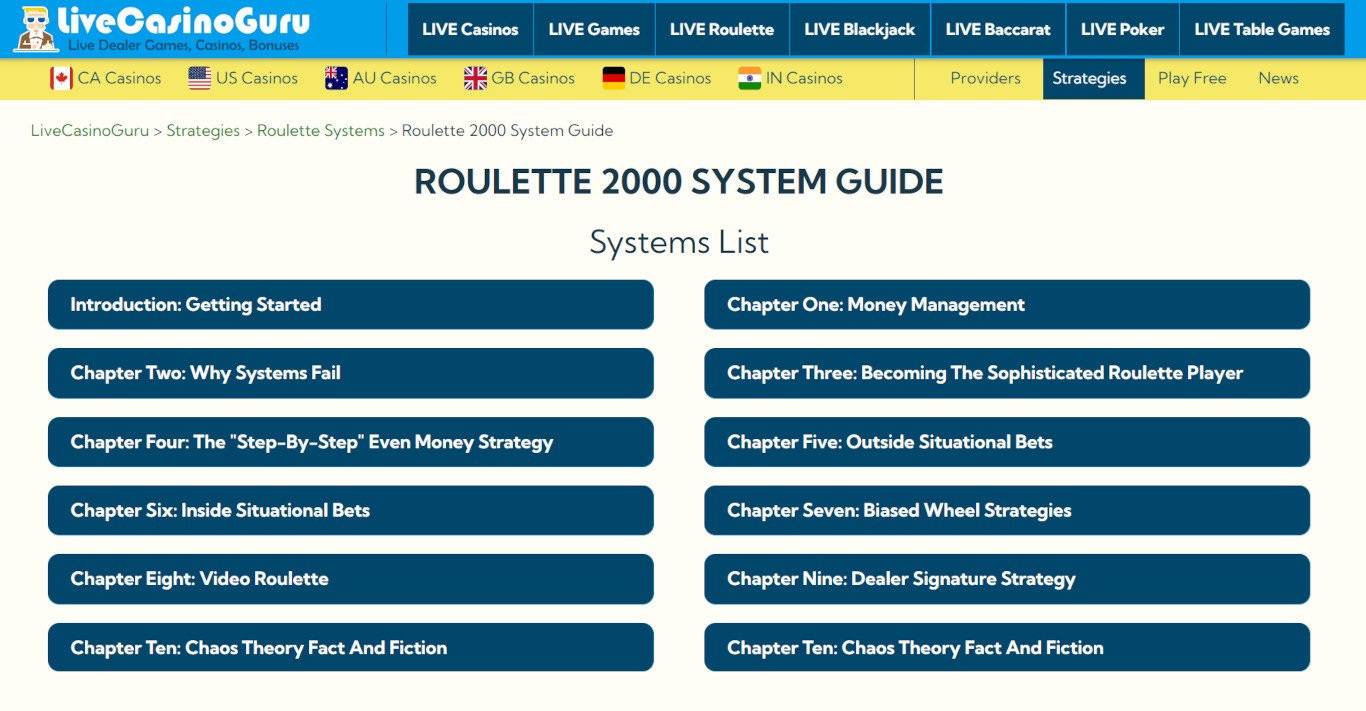Open Chapter Eight: Video Roulette
The image size is (1366, 711).
[x=351, y=579]
